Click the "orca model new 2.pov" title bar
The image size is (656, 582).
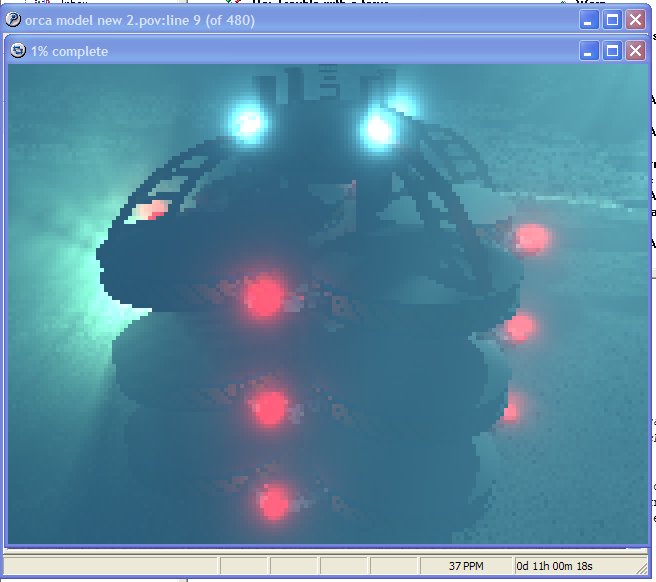(300, 19)
